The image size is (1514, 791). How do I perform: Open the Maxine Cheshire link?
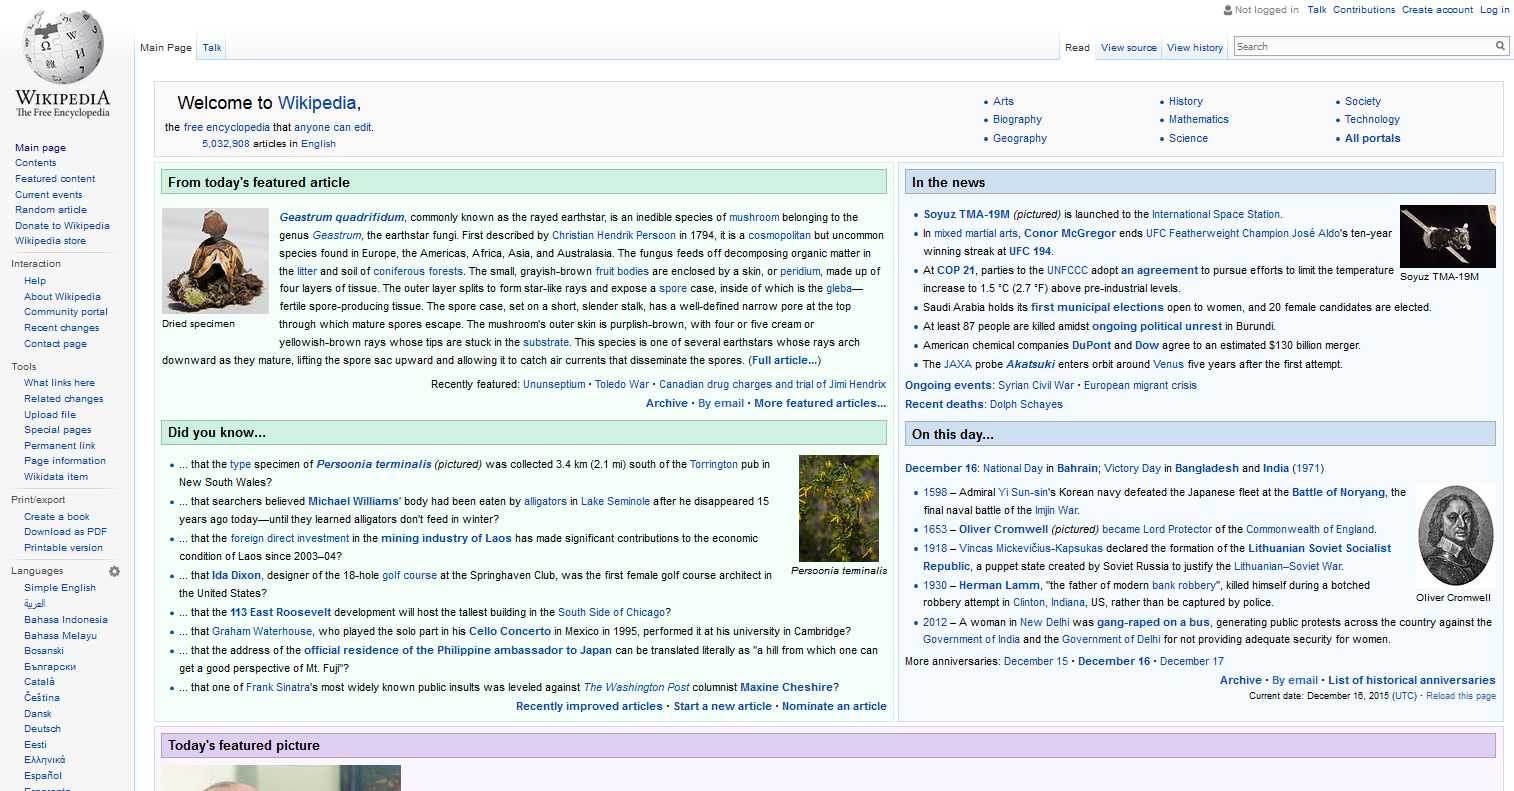point(786,687)
